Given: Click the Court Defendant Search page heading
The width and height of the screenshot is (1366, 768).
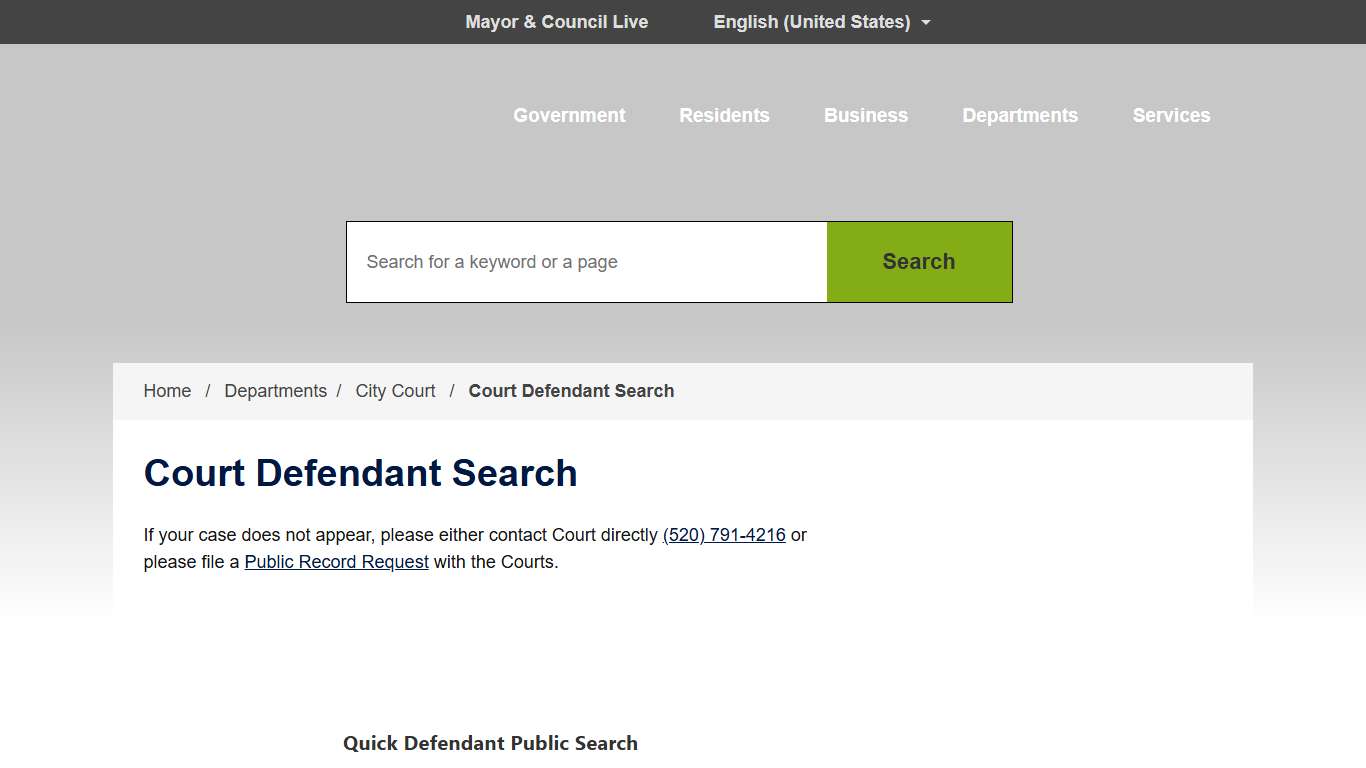Looking at the screenshot, I should 360,472.
